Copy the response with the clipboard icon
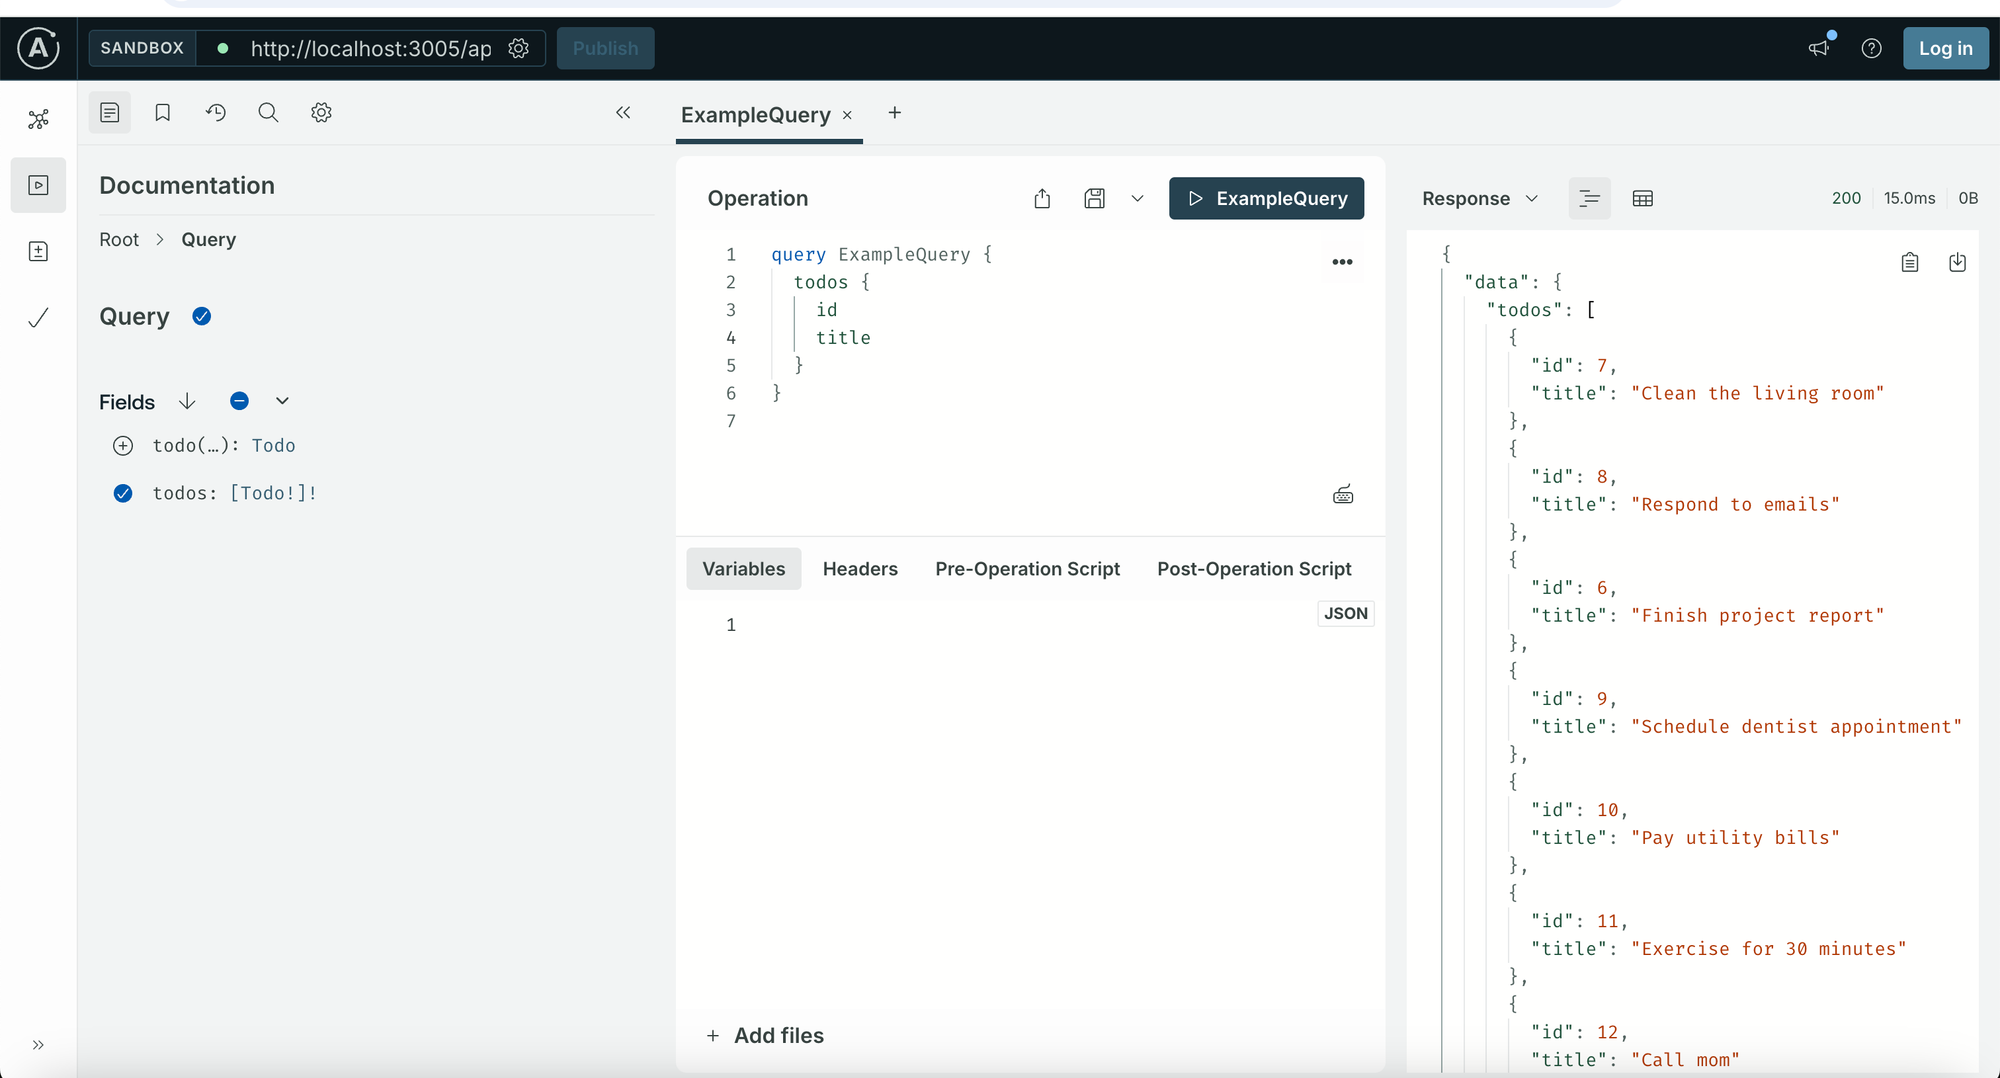This screenshot has height=1078, width=2000. [x=1910, y=262]
